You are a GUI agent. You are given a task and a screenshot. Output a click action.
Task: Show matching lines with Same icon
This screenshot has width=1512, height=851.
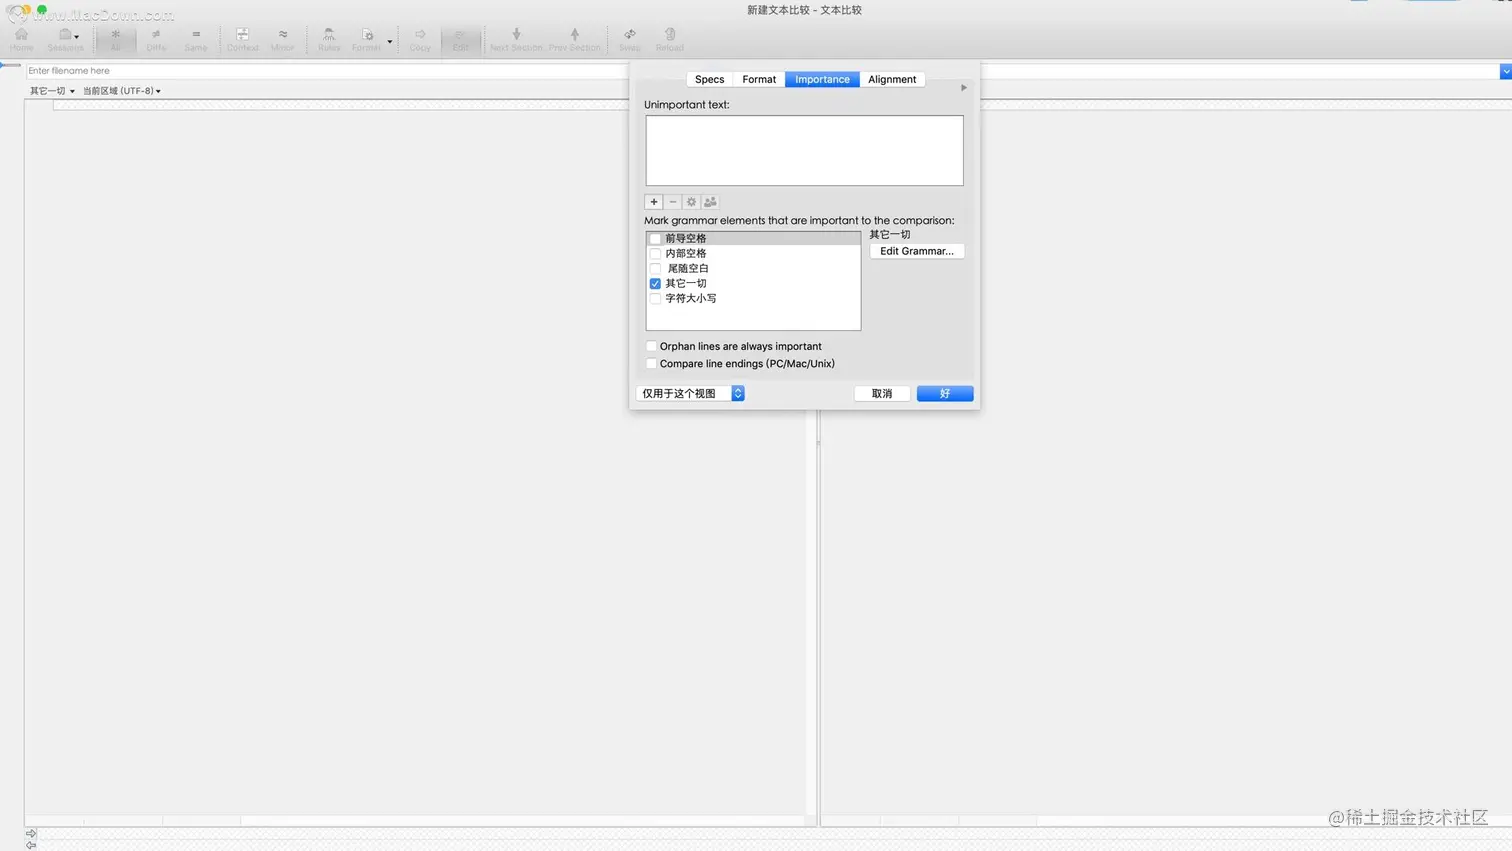click(x=196, y=39)
